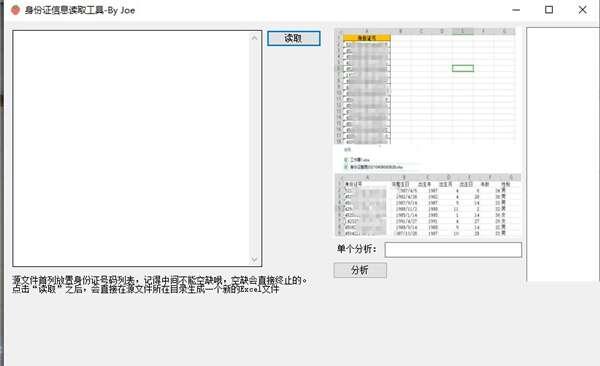Image resolution: width=600 pixels, height=366 pixels.
Task: Click the list box scrollbar up arrow
Action: pos(254,38)
